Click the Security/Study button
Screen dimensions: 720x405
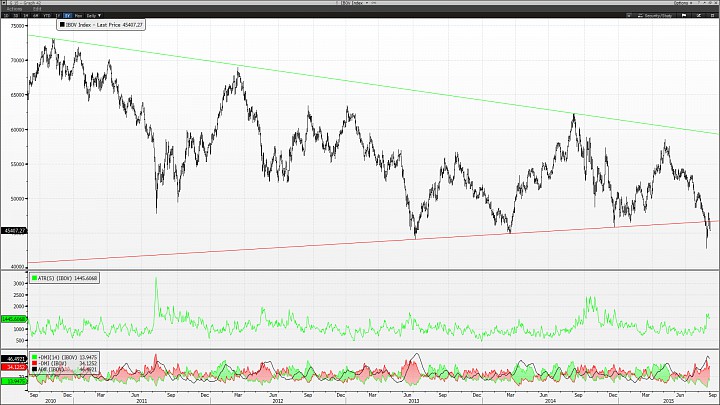pos(655,15)
